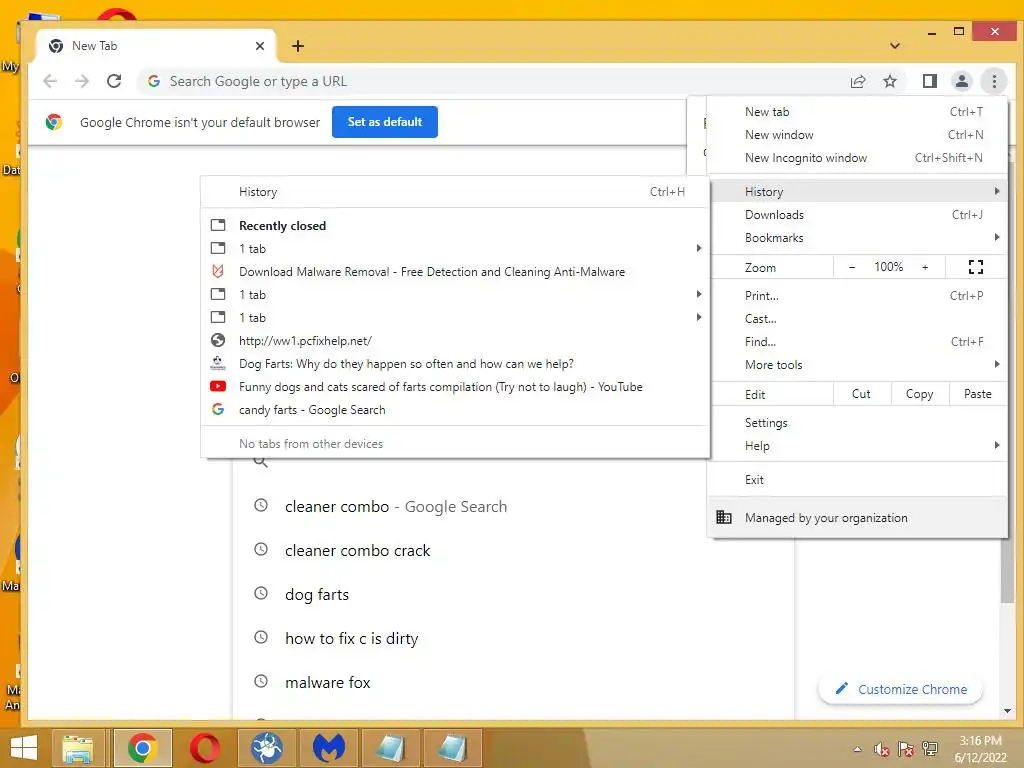The height and width of the screenshot is (768, 1024).
Task: Choose Cast... from the menu
Action: pos(857,318)
